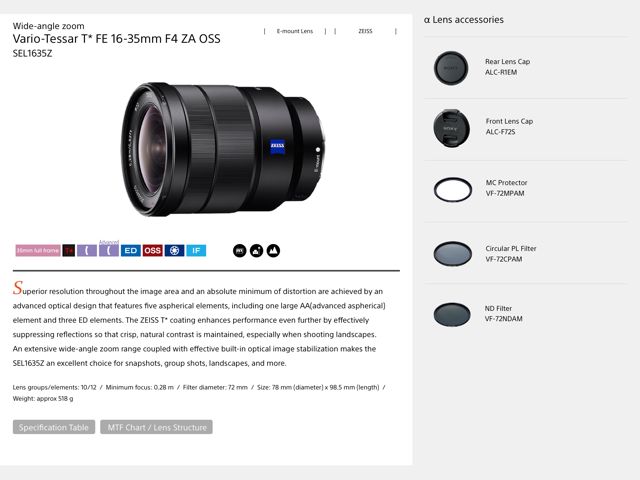
Task: Select the blue ED glass badge
Action: (131, 250)
